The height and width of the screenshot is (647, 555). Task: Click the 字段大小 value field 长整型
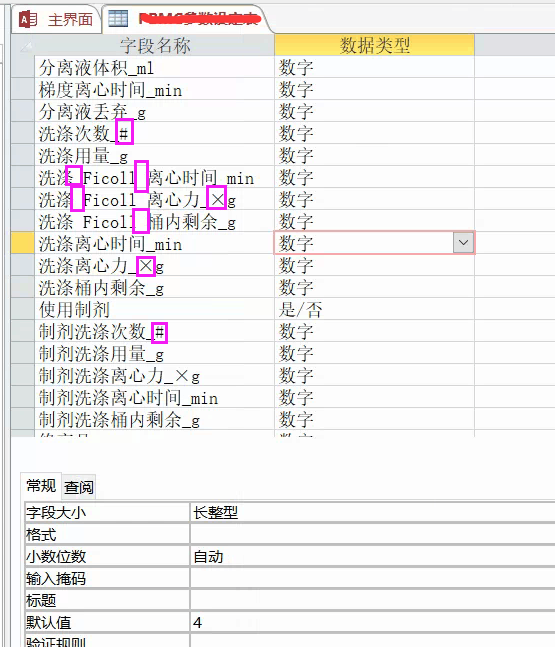[373, 512]
